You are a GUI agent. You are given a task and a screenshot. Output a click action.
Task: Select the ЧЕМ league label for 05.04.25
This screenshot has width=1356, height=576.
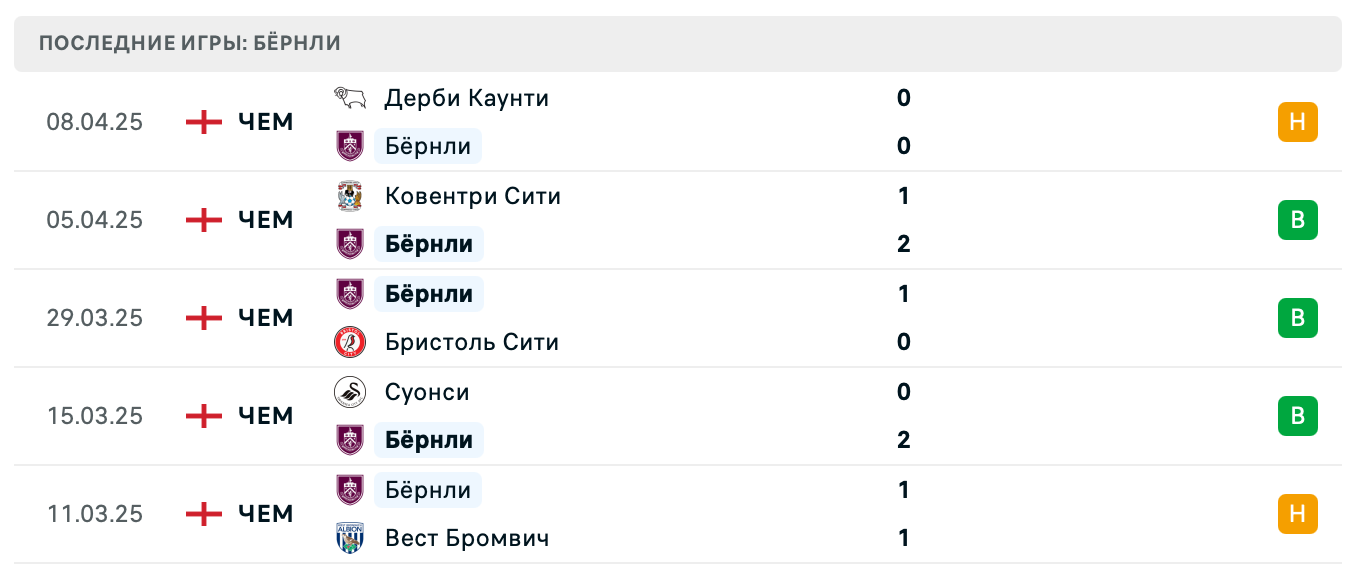pyautogui.click(x=264, y=220)
